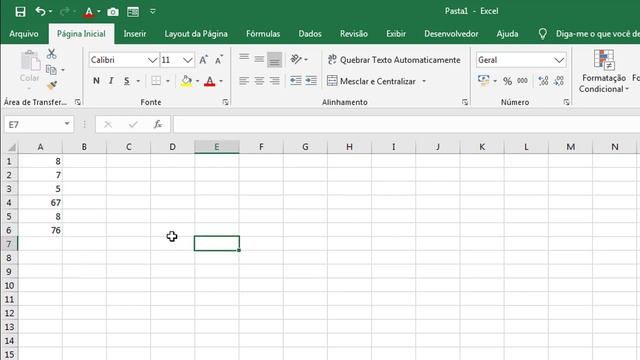640x360 pixels.
Task: Click into the formula bar
Action: 406,124
